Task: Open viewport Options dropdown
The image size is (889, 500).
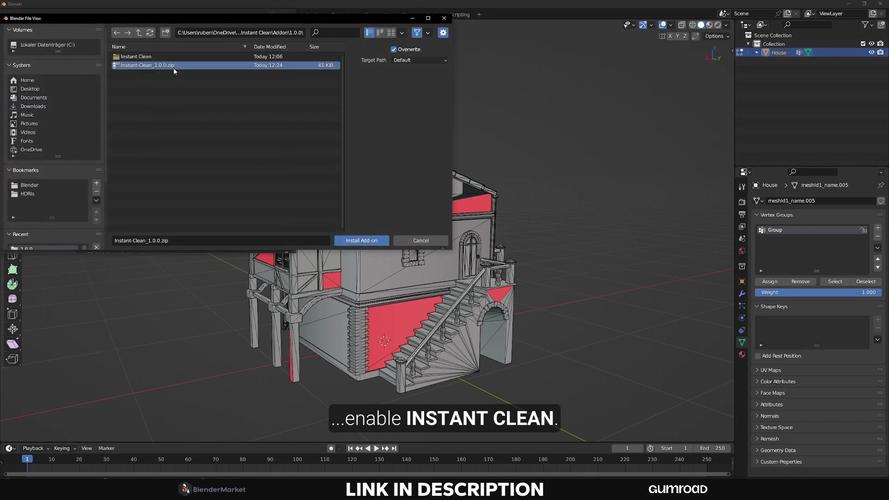Action: pyautogui.click(x=717, y=36)
